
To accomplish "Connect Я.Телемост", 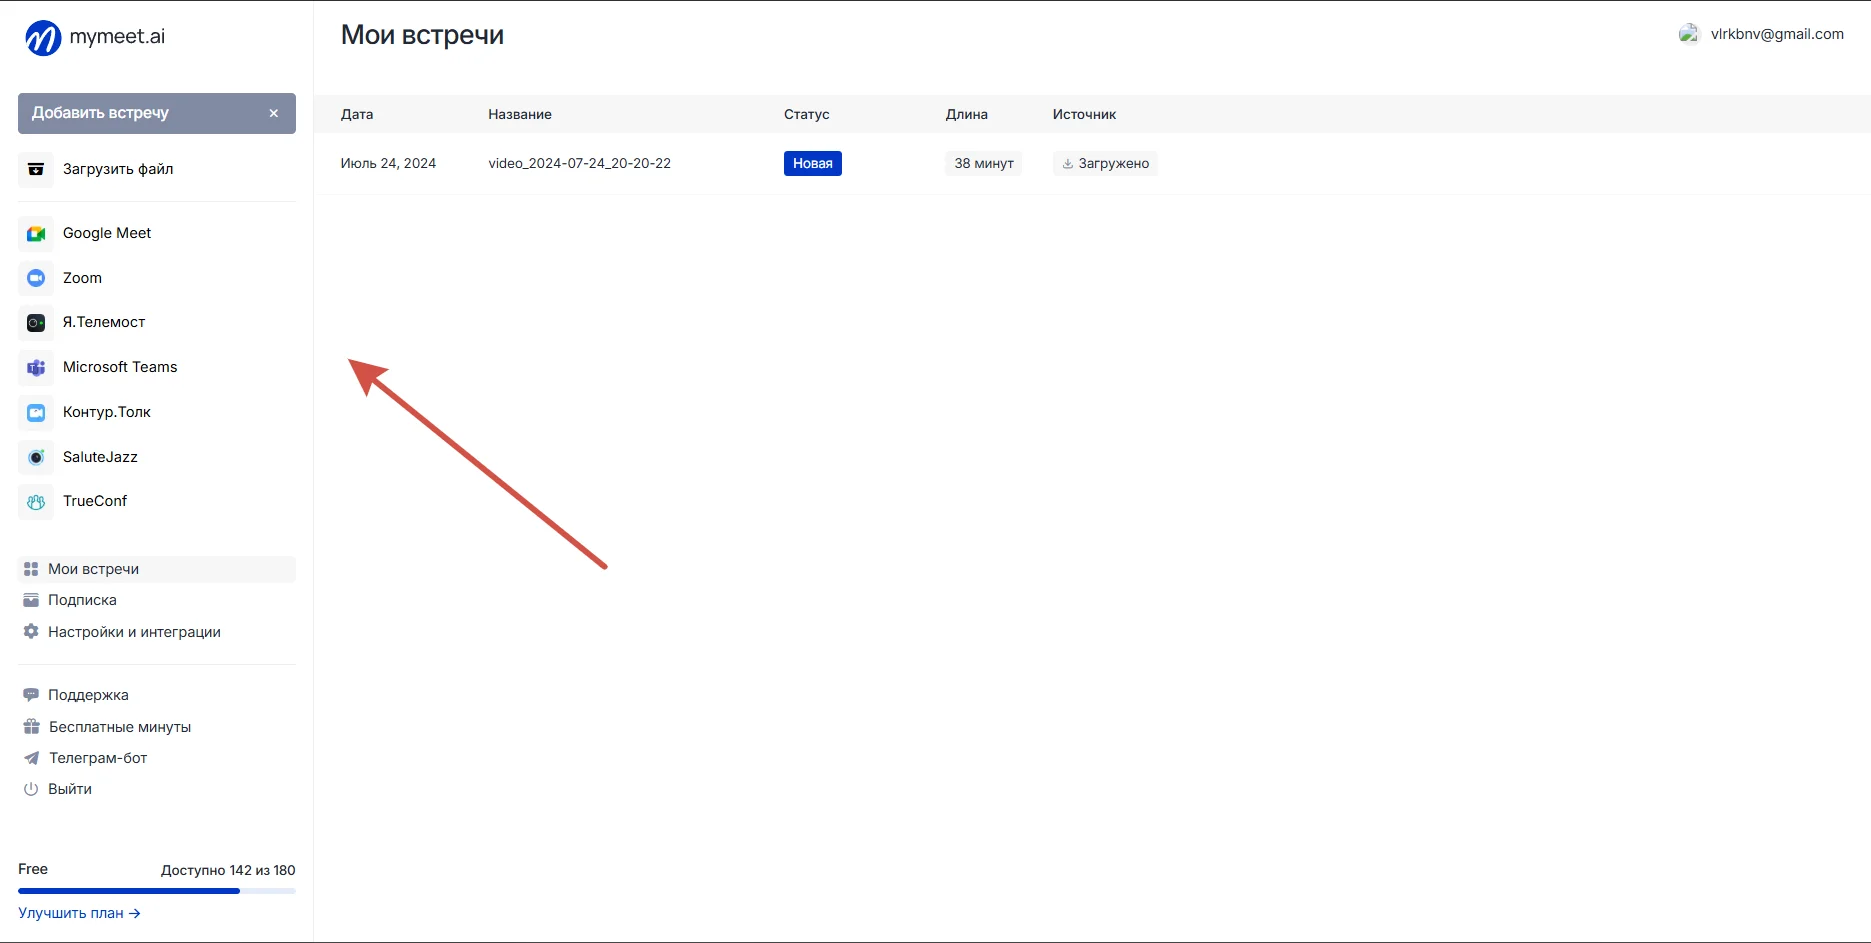I will click(x=103, y=322).
